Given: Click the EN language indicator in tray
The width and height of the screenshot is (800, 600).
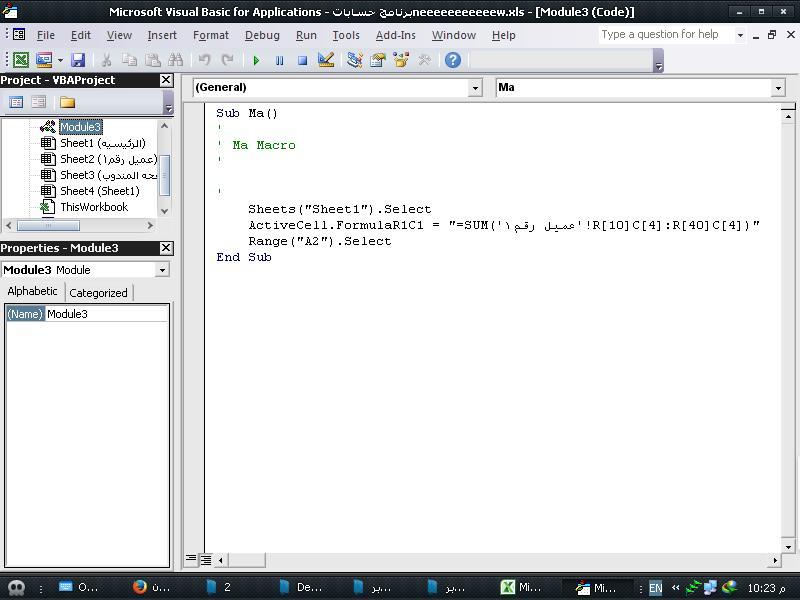Looking at the screenshot, I should (655, 588).
